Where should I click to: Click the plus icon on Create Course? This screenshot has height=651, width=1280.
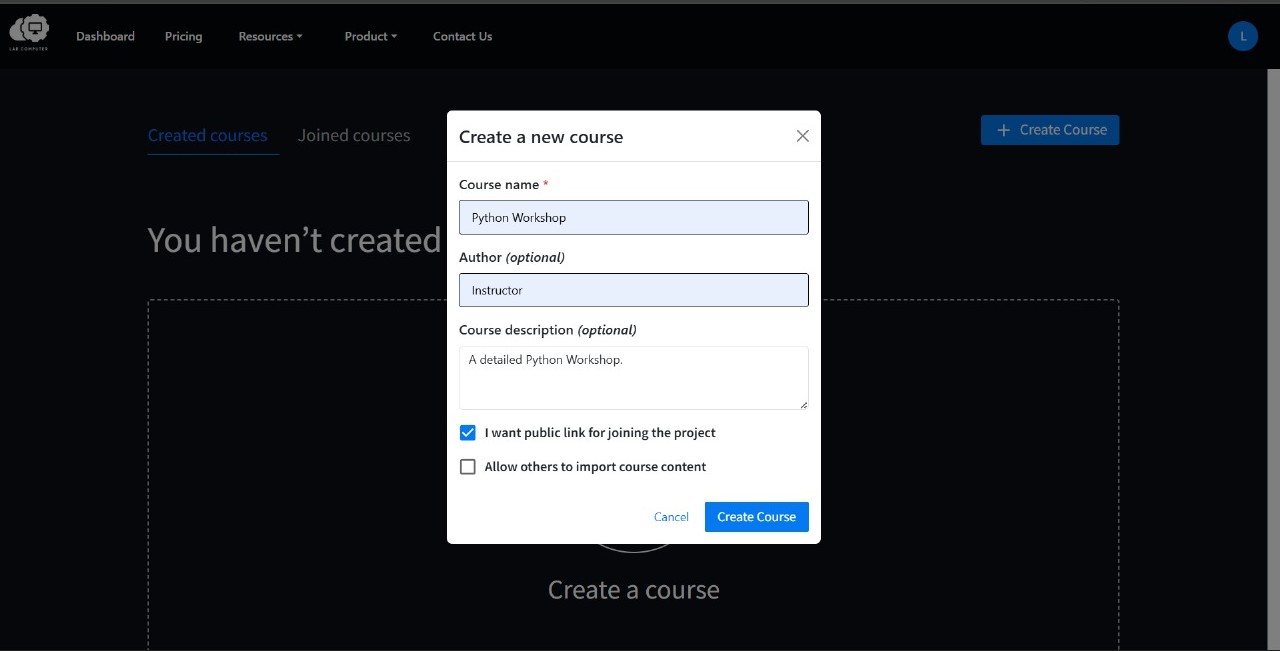(x=1004, y=130)
